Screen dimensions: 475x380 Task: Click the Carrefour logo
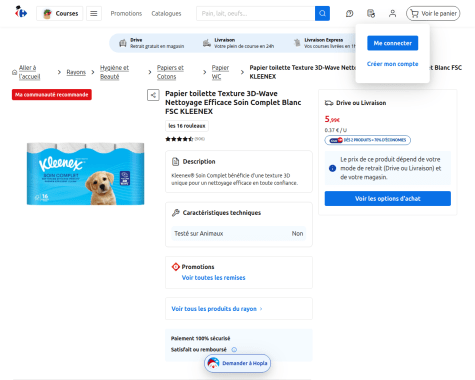click(21, 12)
